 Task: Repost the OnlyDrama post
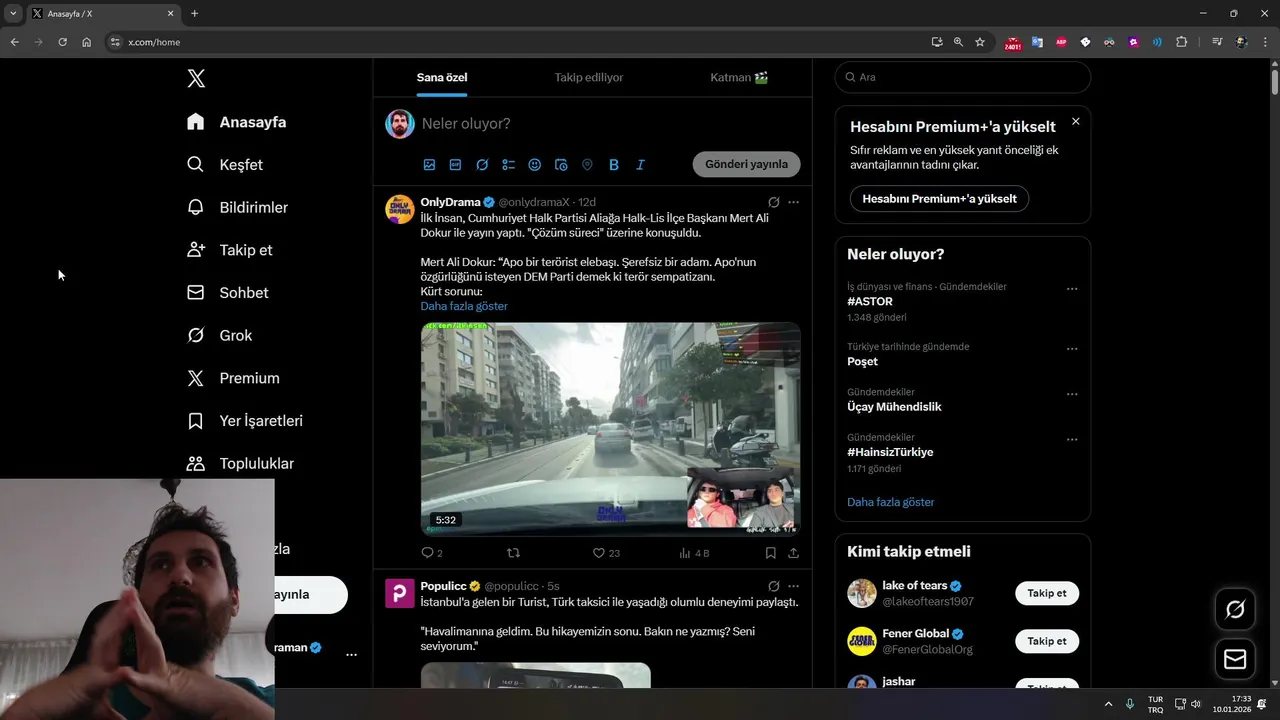[513, 552]
